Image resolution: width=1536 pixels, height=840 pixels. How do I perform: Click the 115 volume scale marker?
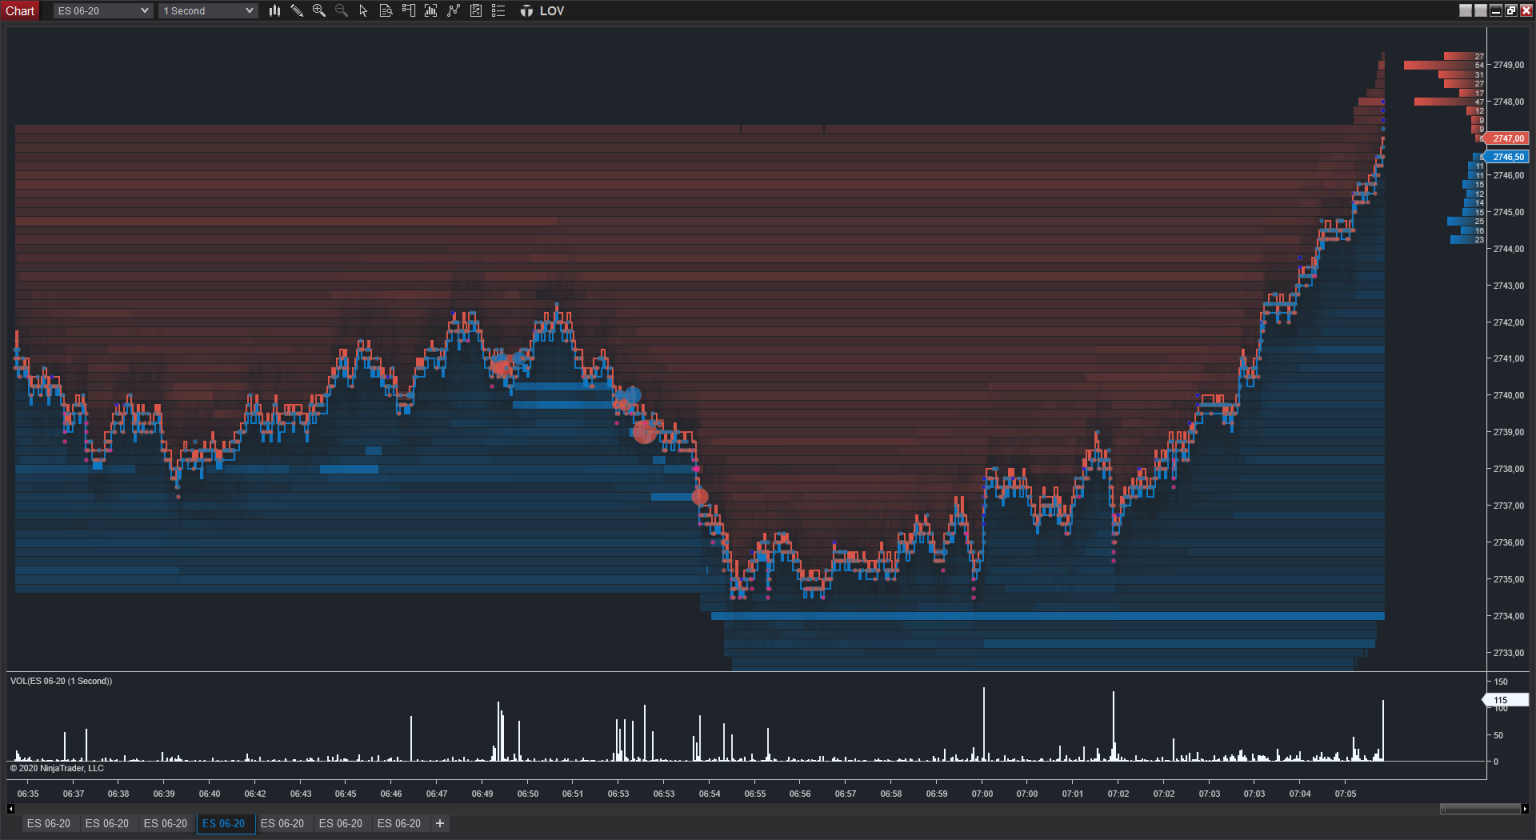point(1502,700)
